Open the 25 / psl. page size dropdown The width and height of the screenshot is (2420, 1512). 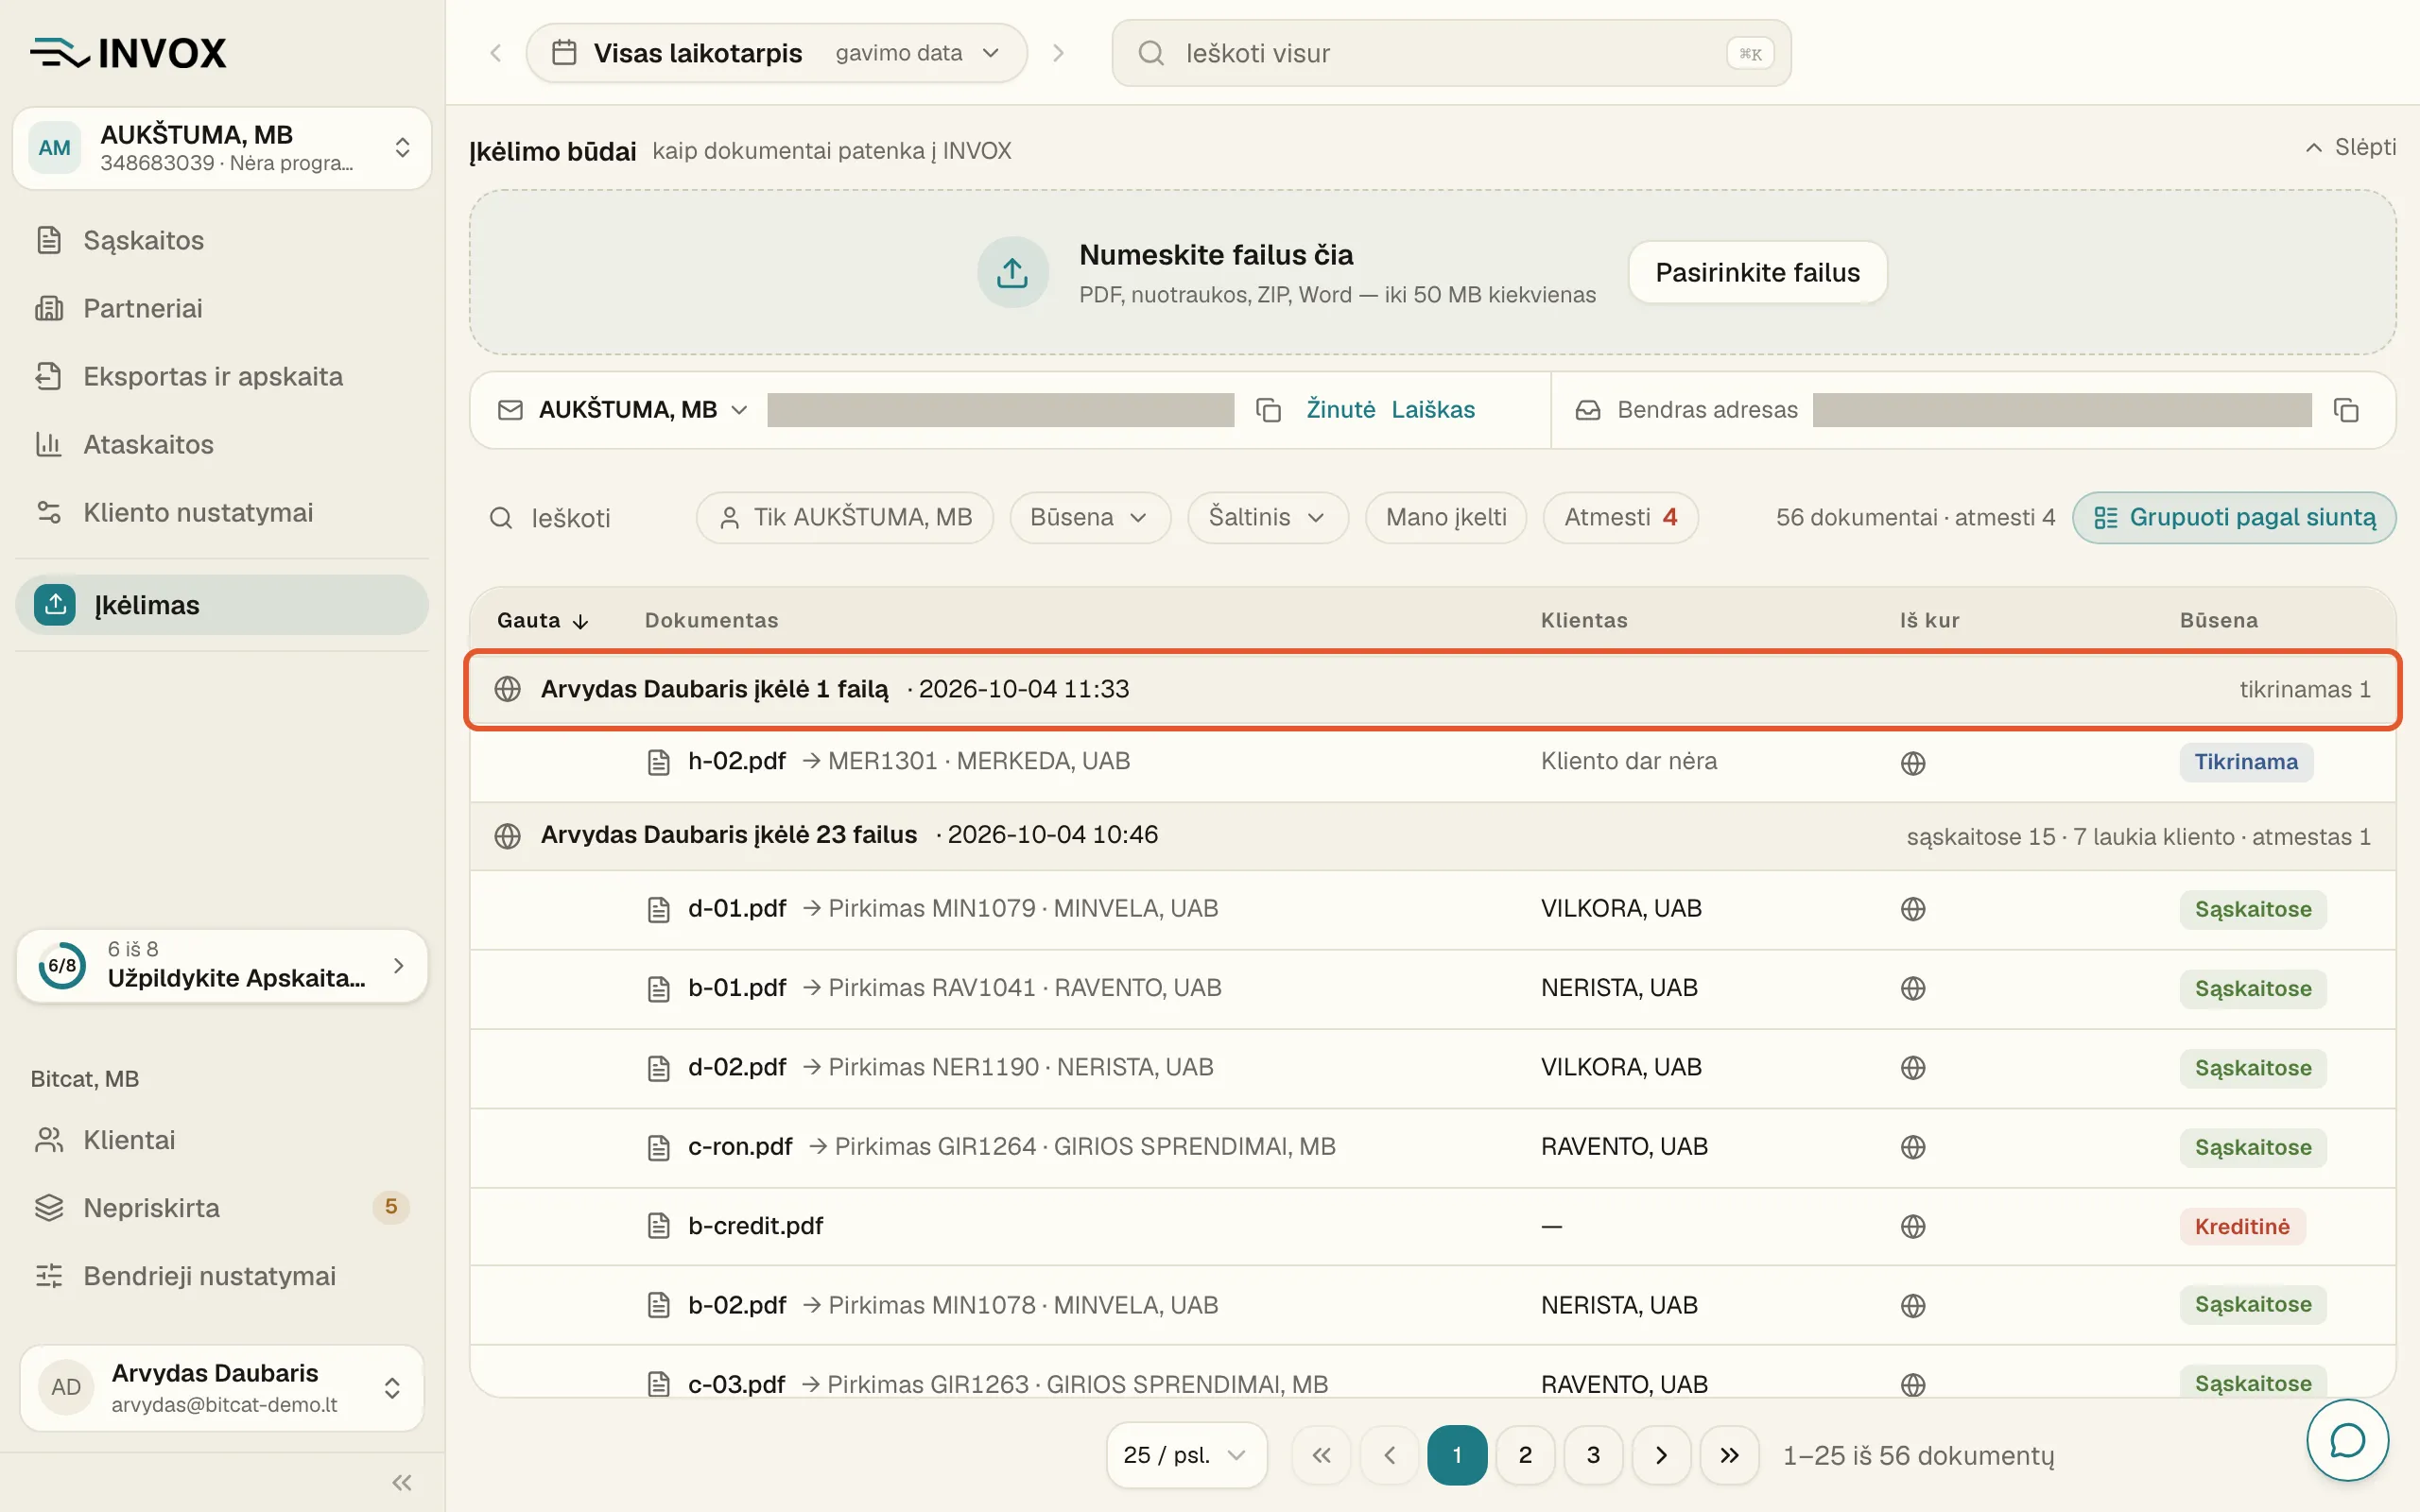coord(1186,1455)
